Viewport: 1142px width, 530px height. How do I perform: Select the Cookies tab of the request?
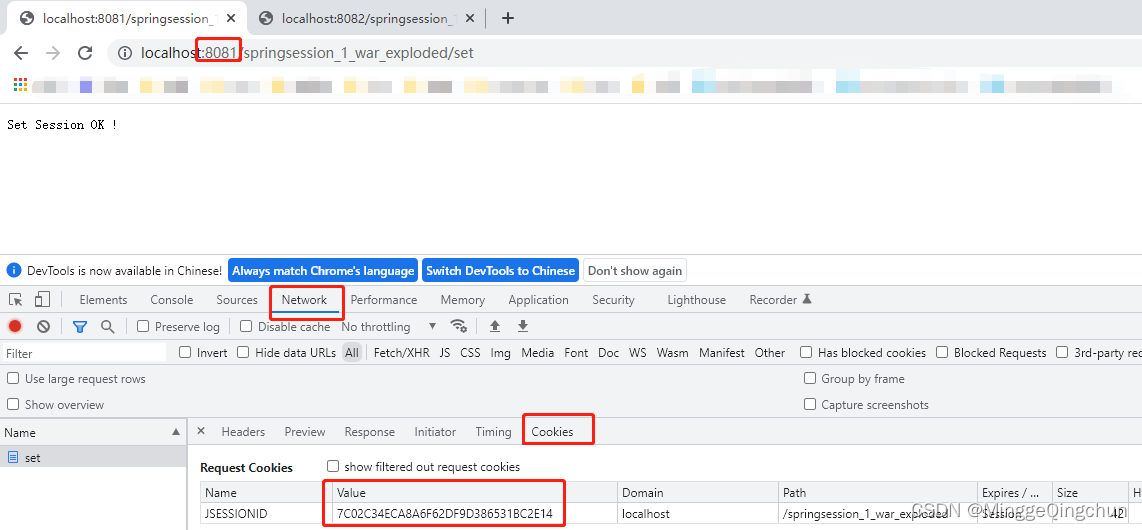[x=552, y=432]
